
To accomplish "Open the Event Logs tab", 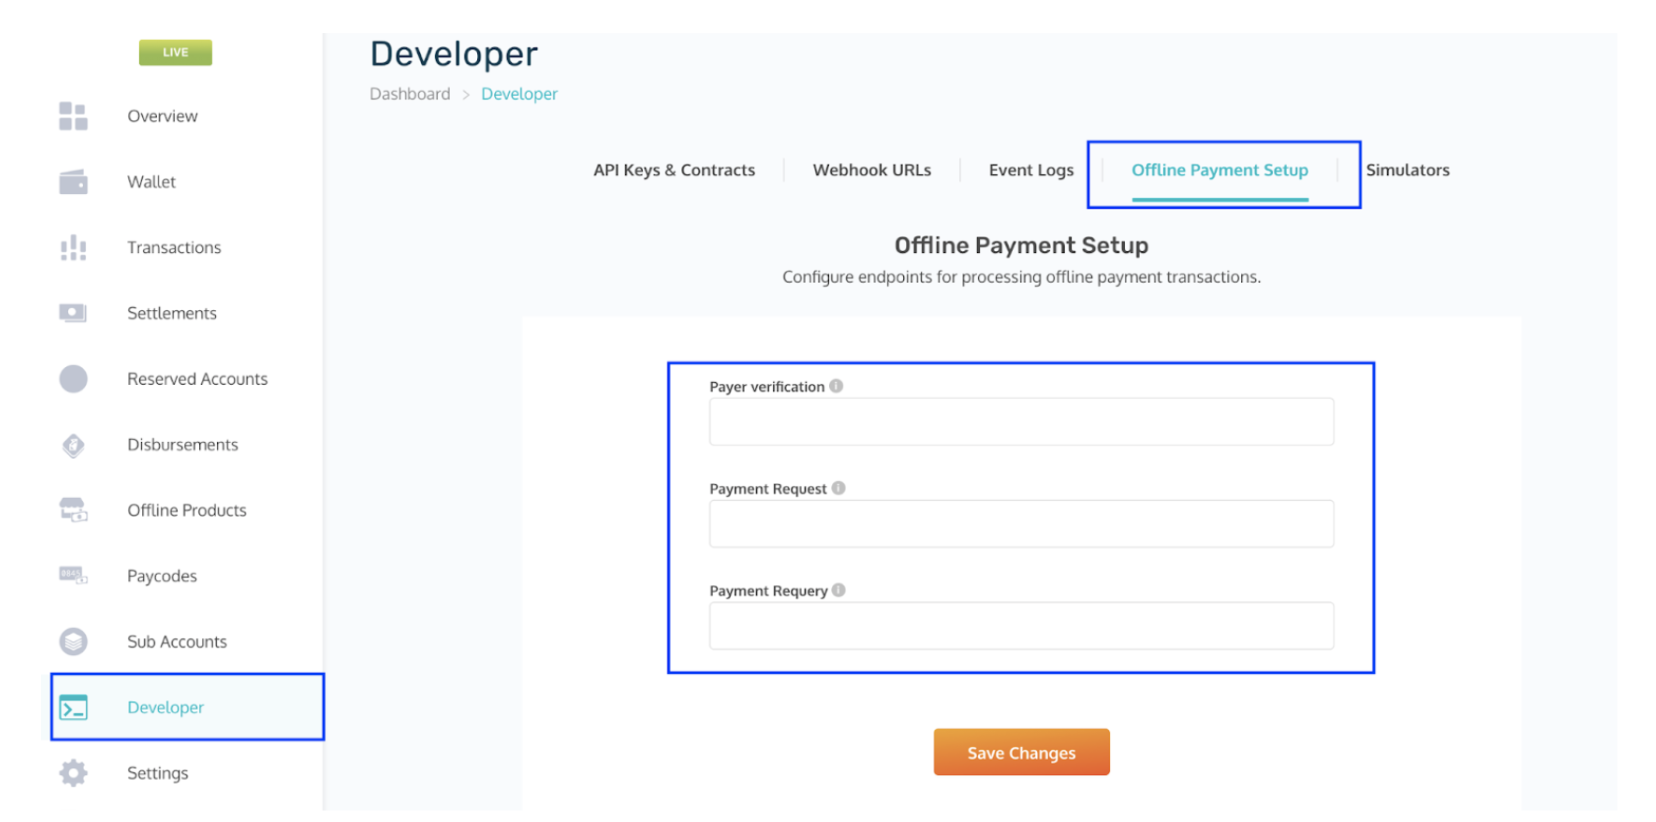I will click(x=1030, y=170).
